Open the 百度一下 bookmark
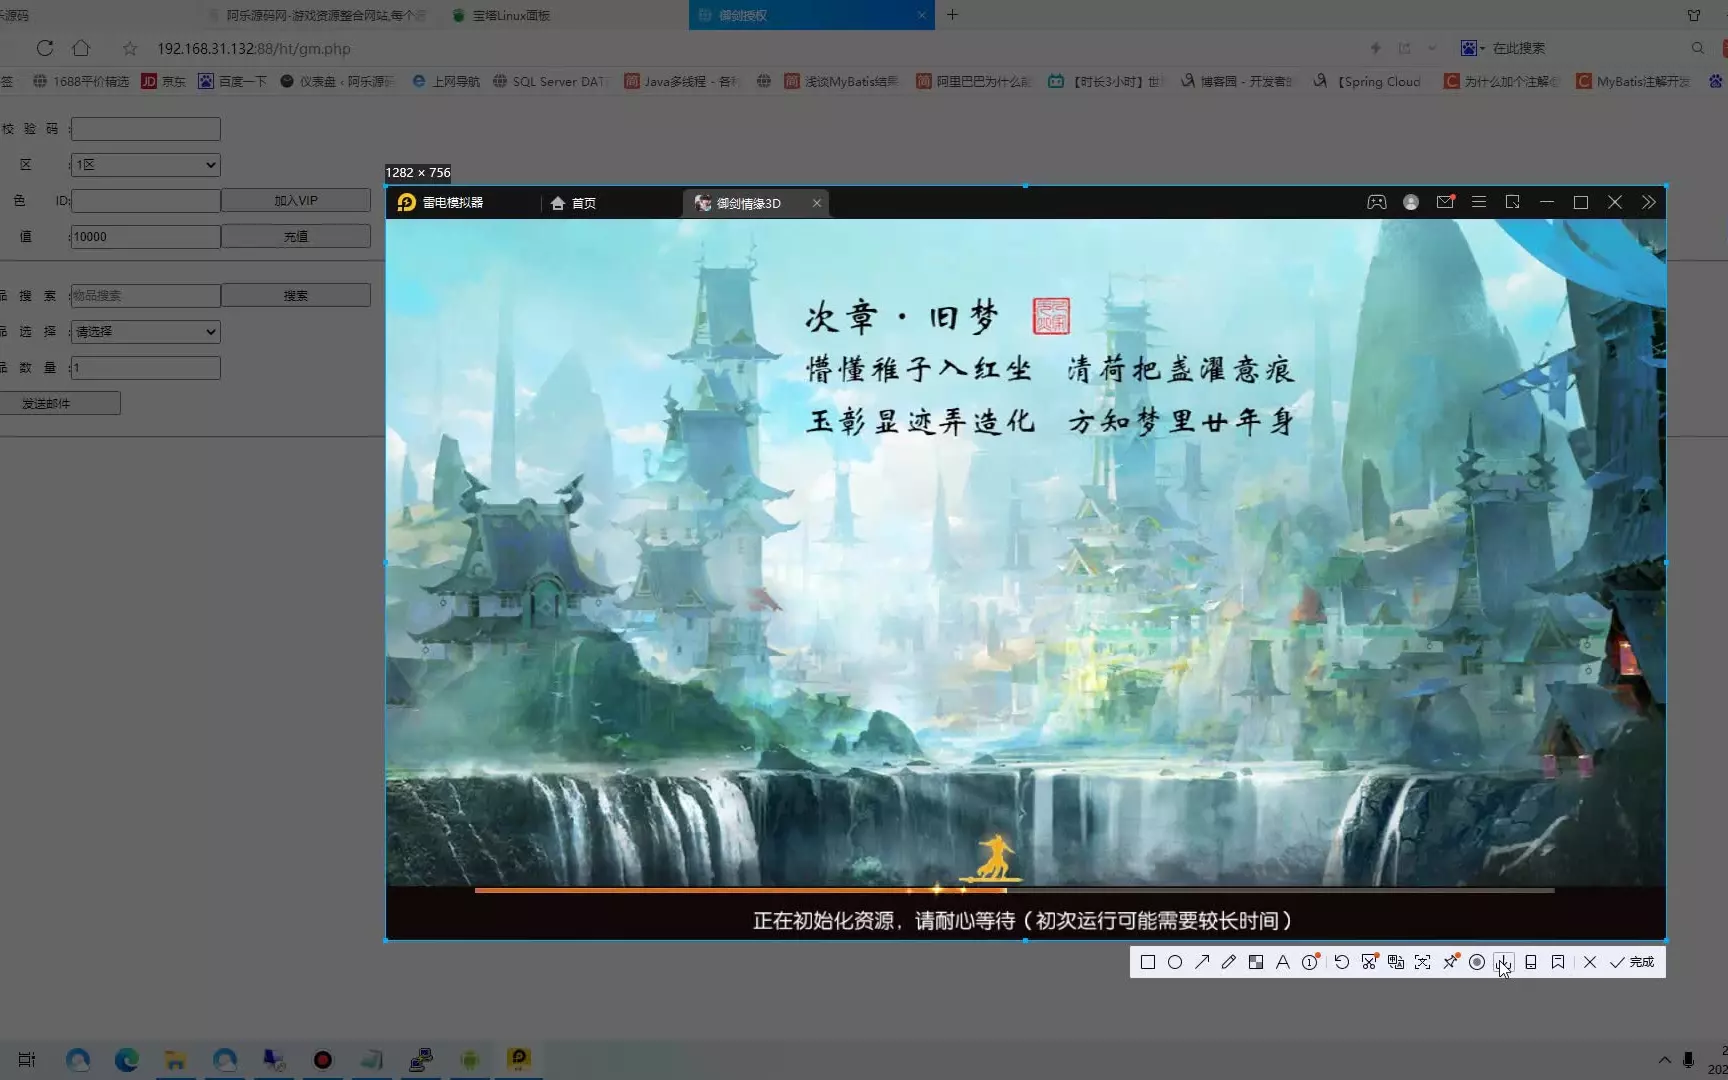 [x=233, y=81]
